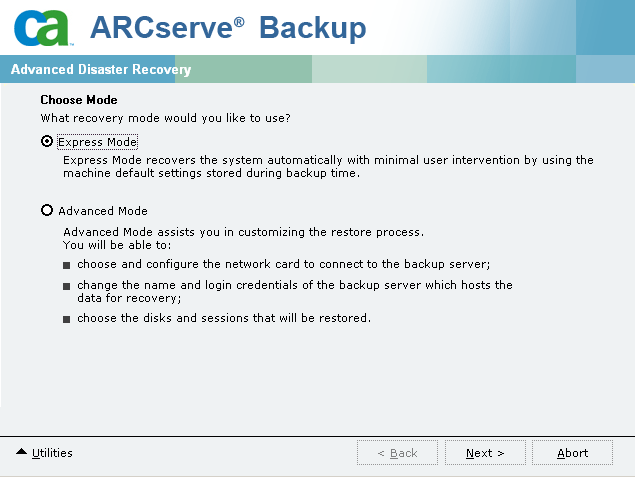This screenshot has height=477, width=635.
Task: Click the login credentials bullet square icon
Action: pyautogui.click(x=67, y=286)
